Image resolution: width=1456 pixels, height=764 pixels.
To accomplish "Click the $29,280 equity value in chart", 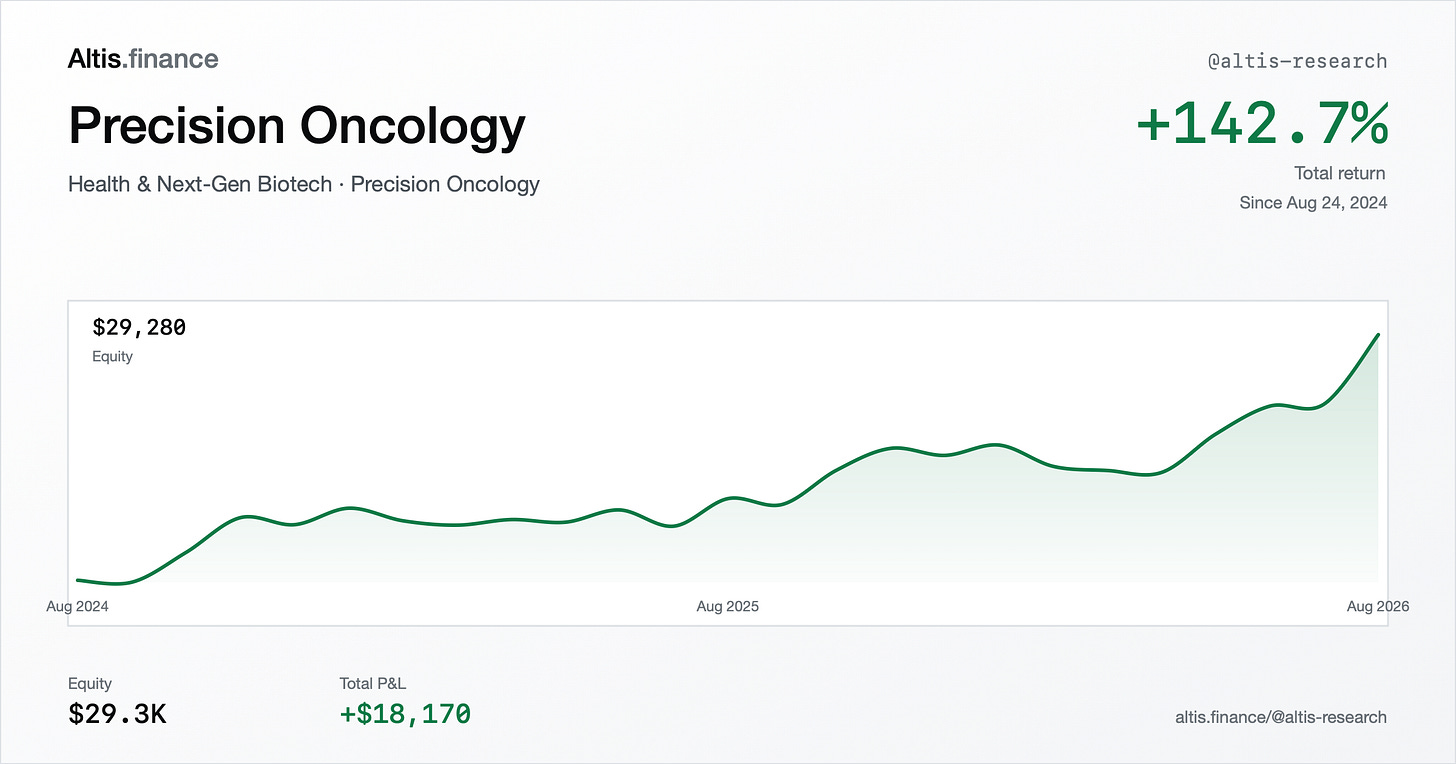I will 139,327.
